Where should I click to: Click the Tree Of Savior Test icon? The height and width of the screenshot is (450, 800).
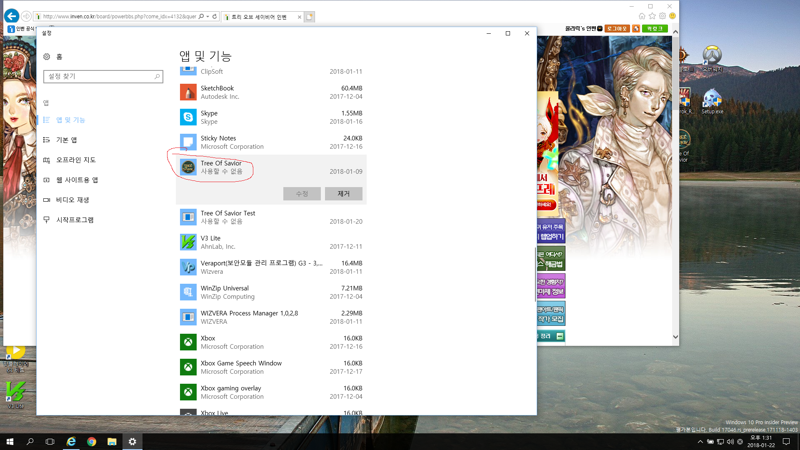tap(188, 217)
